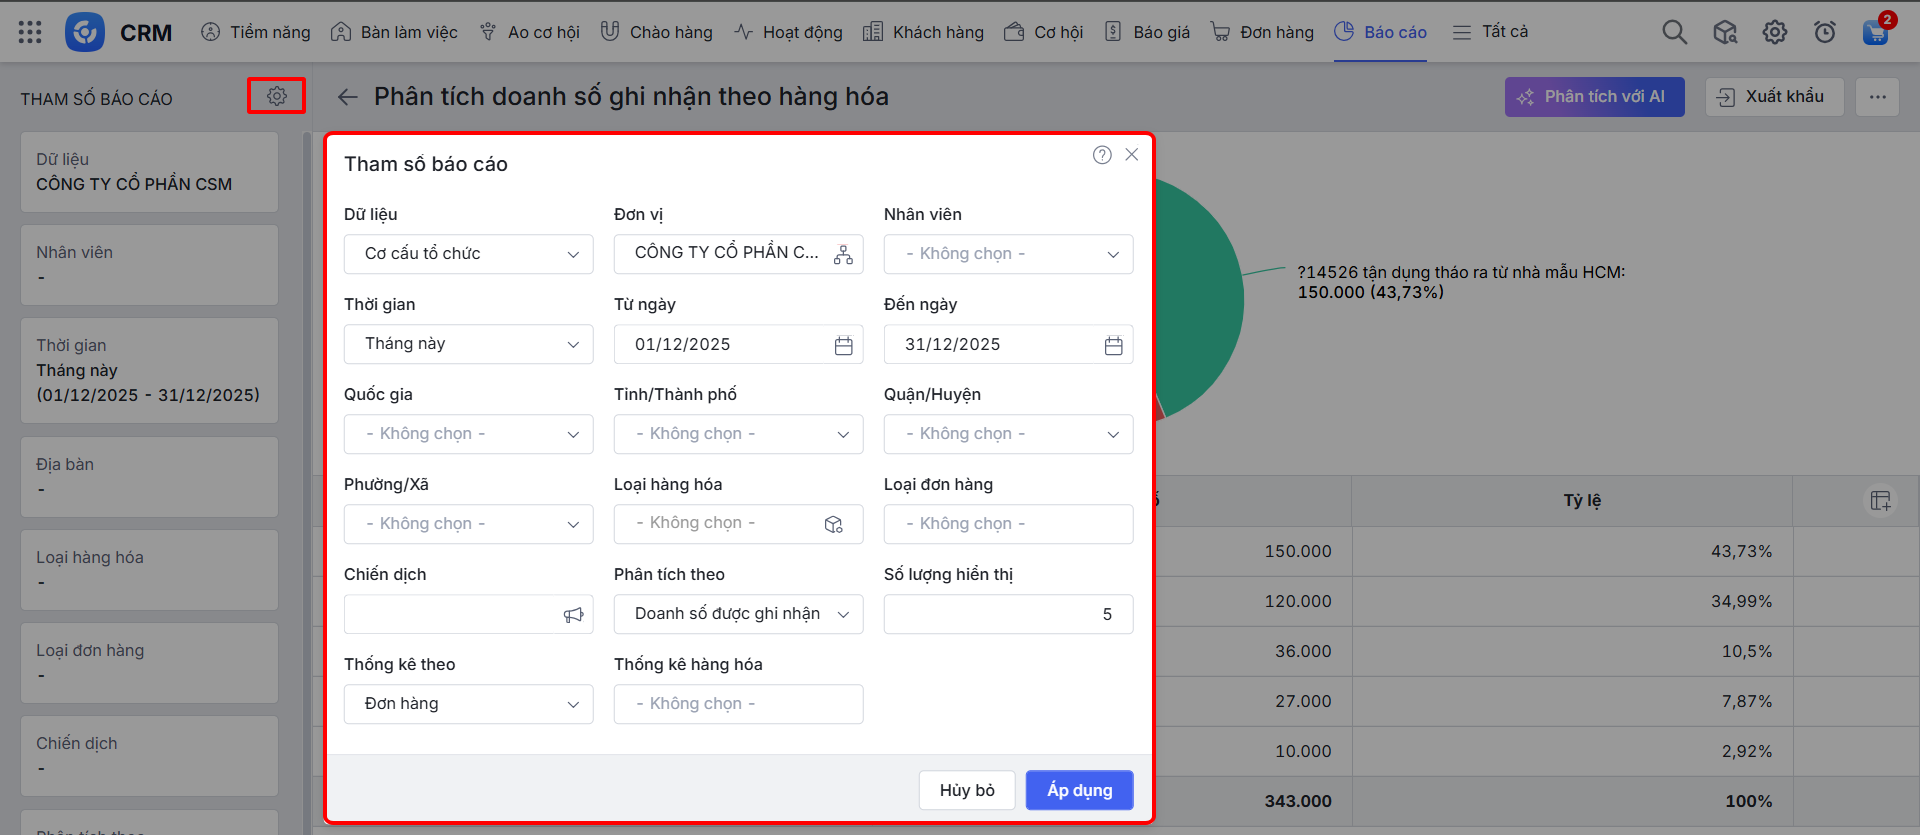The height and width of the screenshot is (835, 1920).
Task: Click the megaphone icon in Chiến dịch
Action: [573, 615]
